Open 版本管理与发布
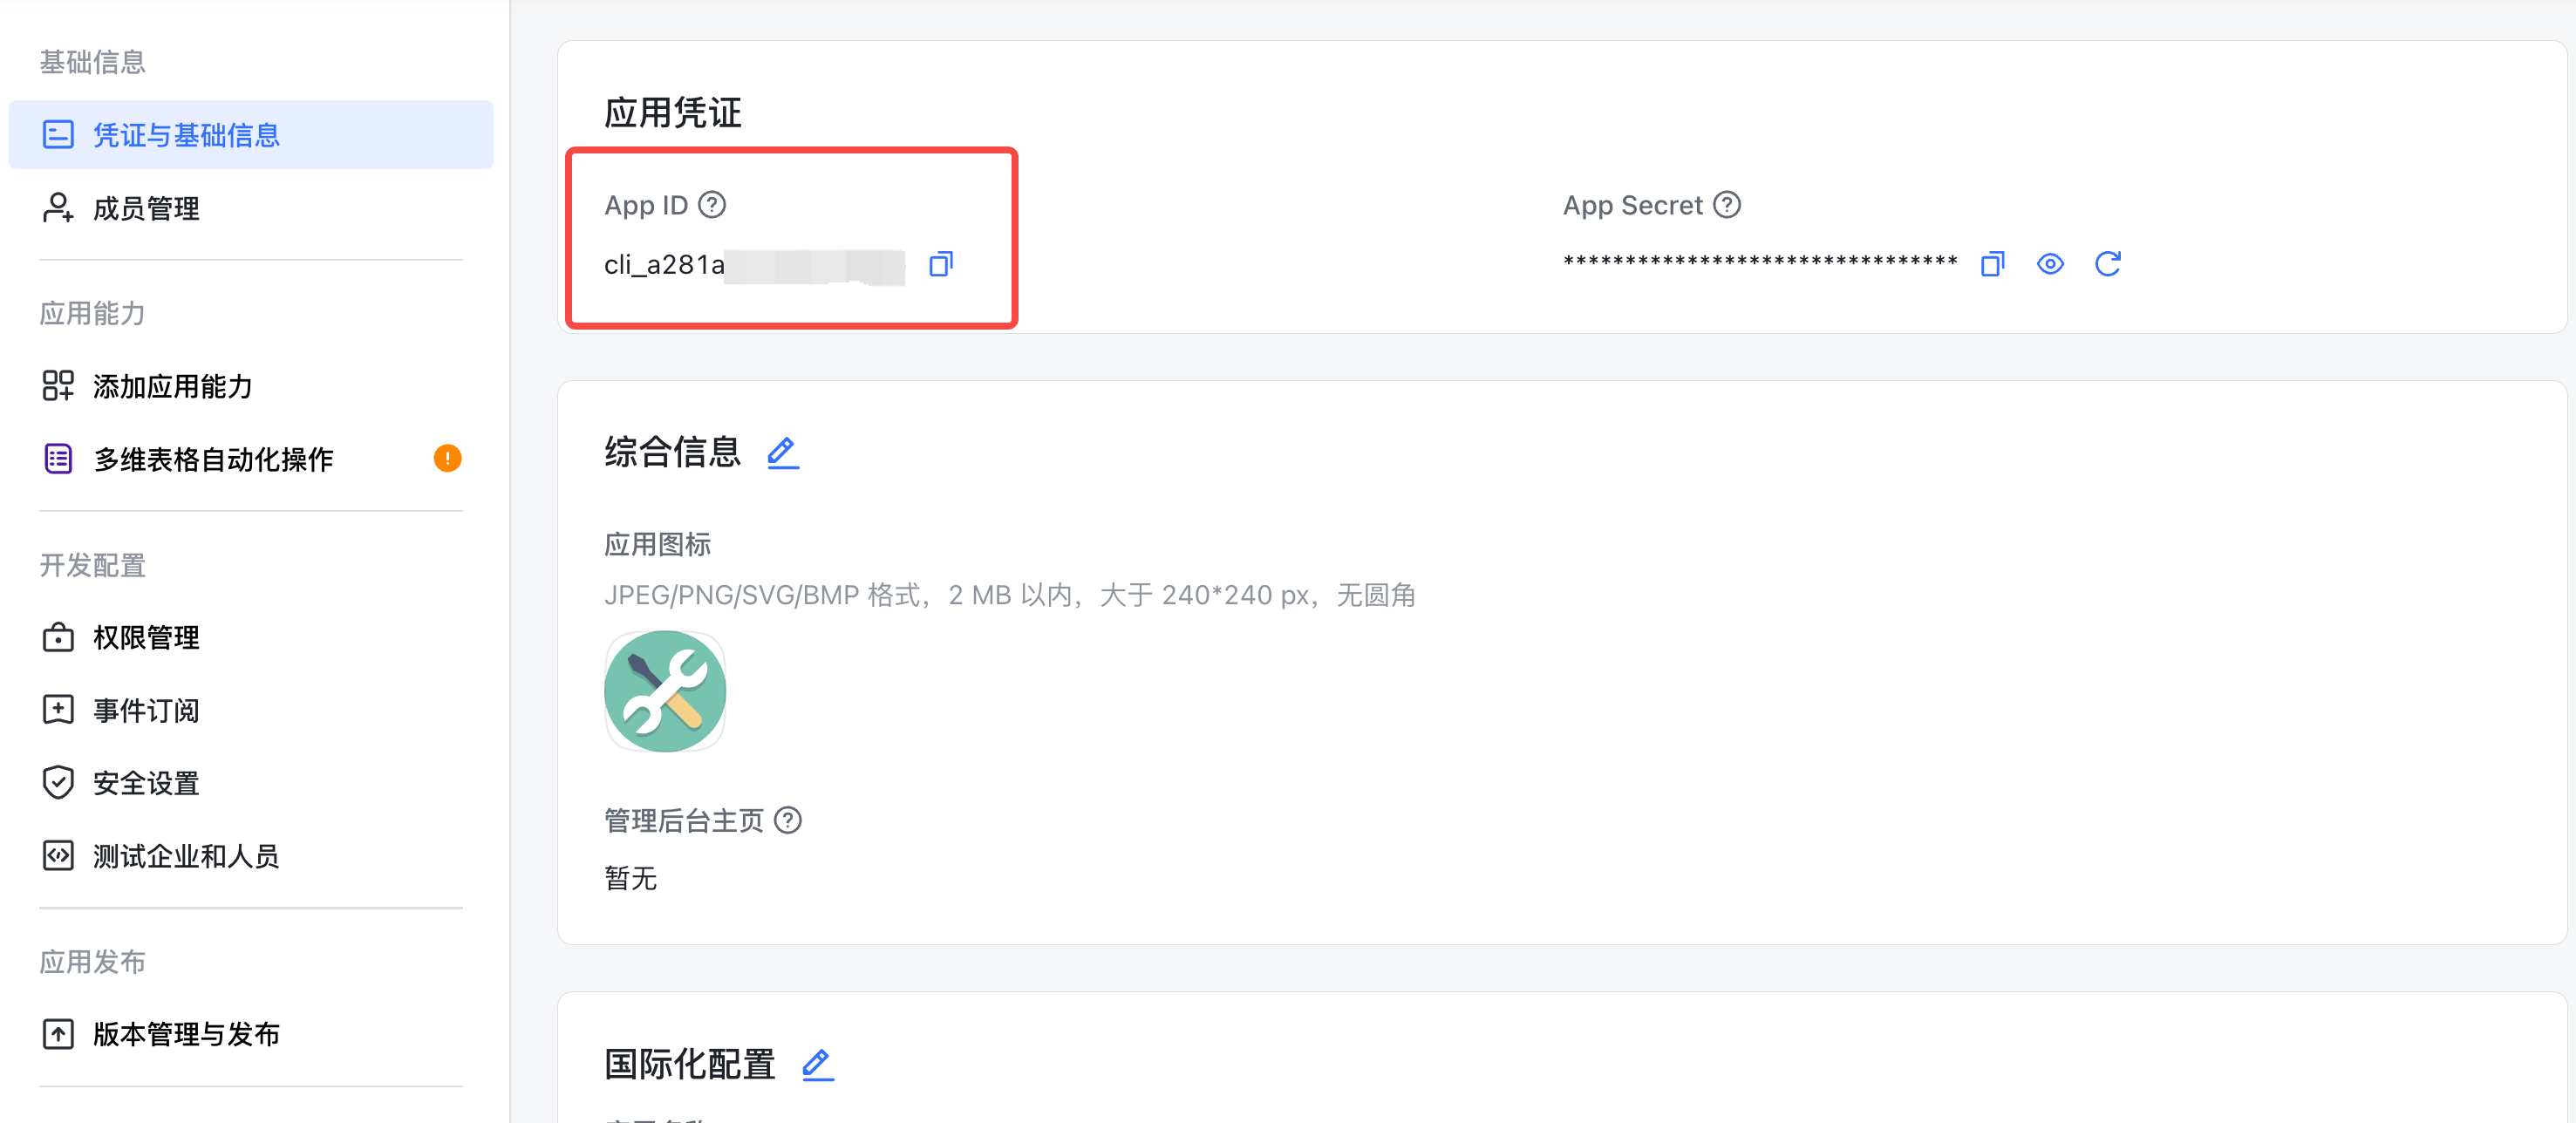Image resolution: width=2576 pixels, height=1123 pixels. coord(186,1034)
